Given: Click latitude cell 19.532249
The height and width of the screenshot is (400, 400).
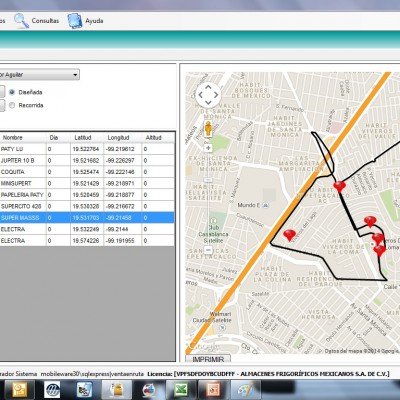Looking at the screenshot, I should (x=87, y=229).
